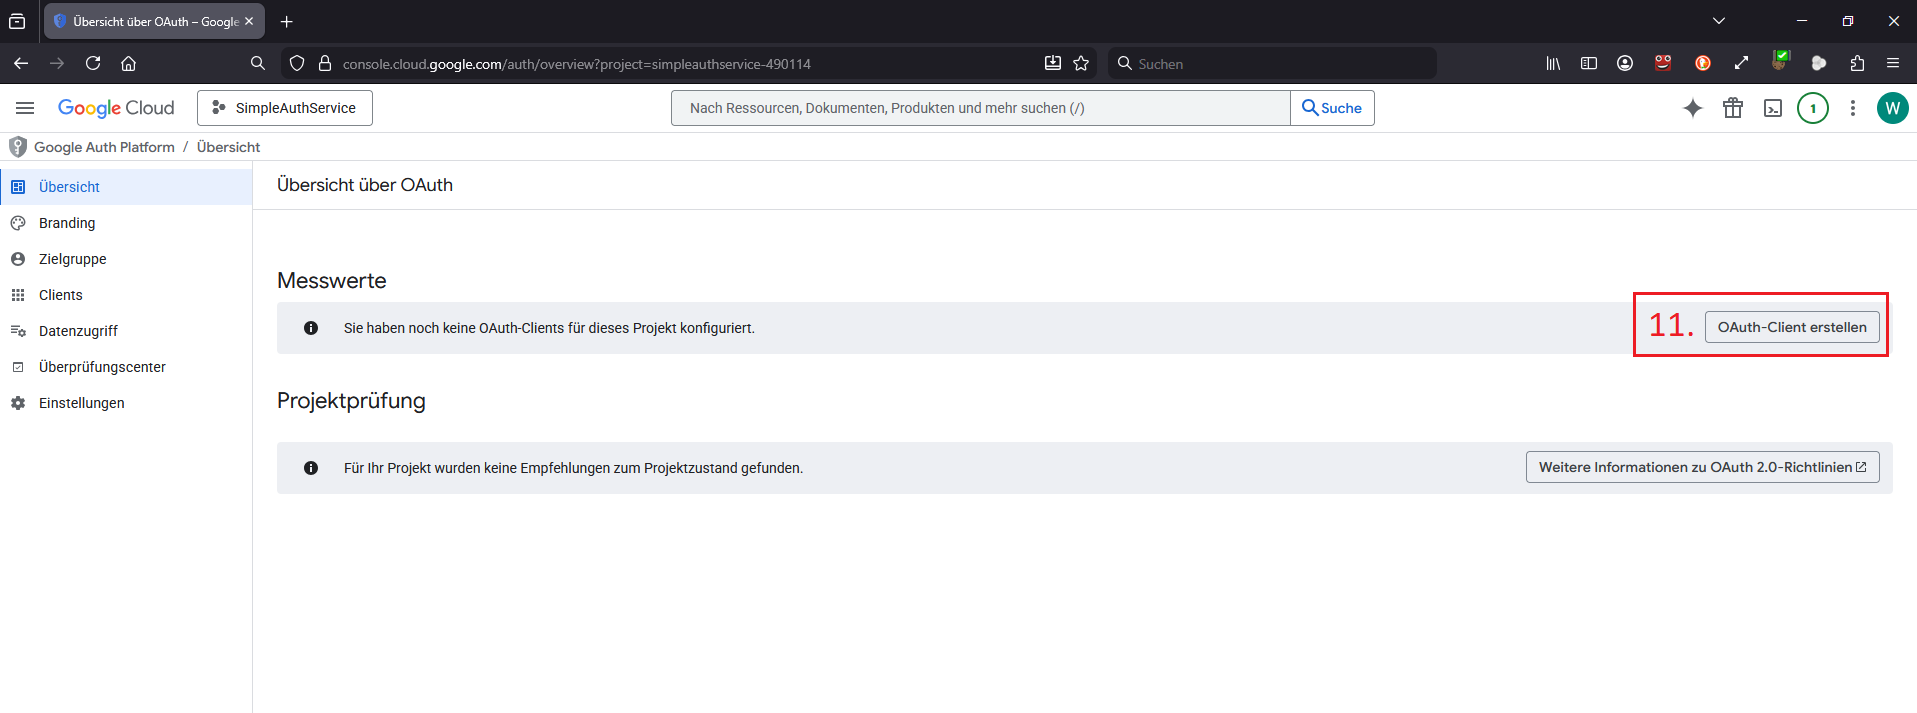This screenshot has height=713, width=1917.
Task: Go to Google Auth Platform breadcrumb
Action: pyautogui.click(x=104, y=147)
